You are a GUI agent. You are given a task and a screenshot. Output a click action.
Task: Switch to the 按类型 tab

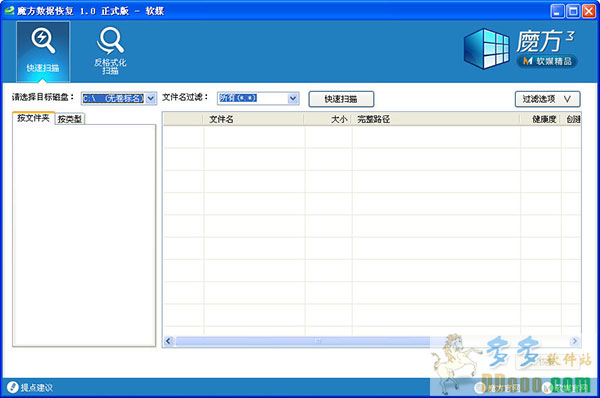click(70, 119)
